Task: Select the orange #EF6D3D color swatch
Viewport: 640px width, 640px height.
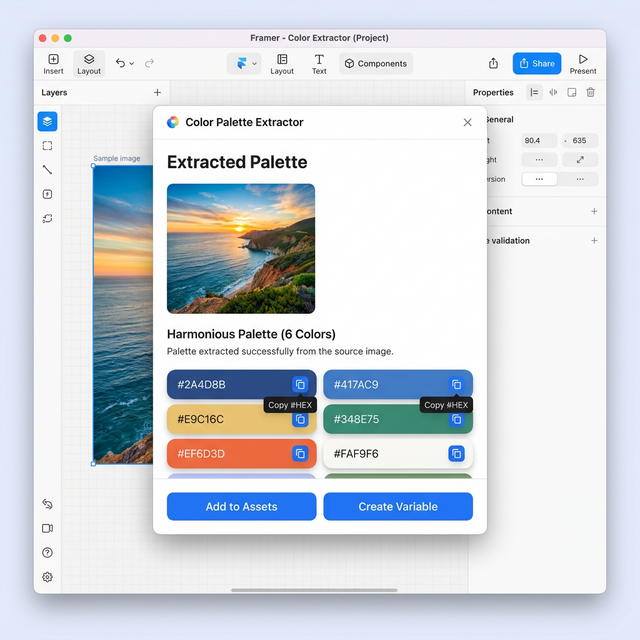Action: point(230,454)
